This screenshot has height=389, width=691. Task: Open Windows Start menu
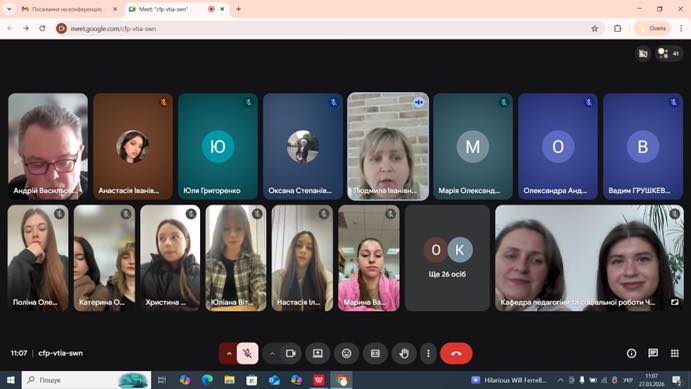tap(11, 380)
